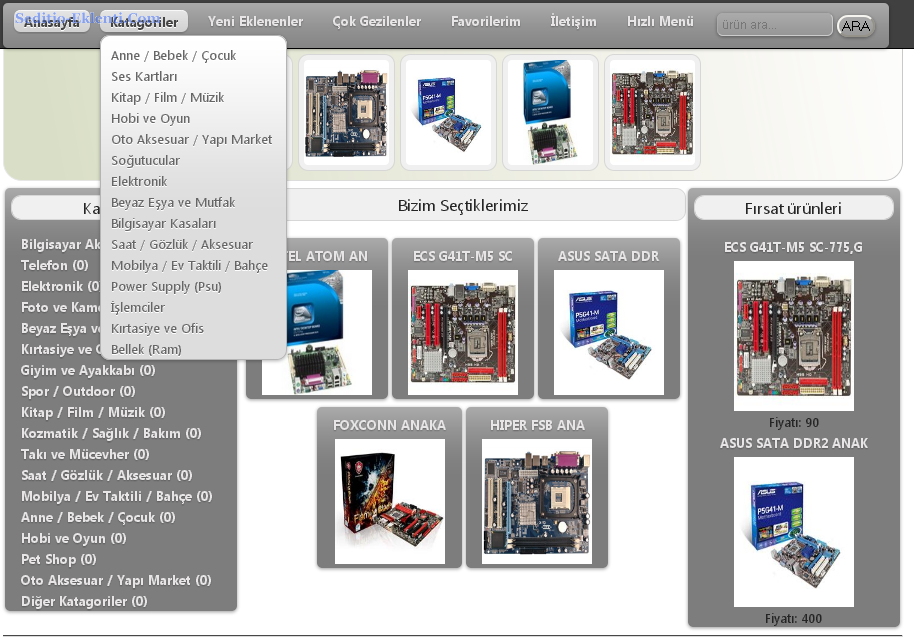Open Telefon (0) sidebar category
The width and height of the screenshot is (914, 640).
[x=55, y=265]
